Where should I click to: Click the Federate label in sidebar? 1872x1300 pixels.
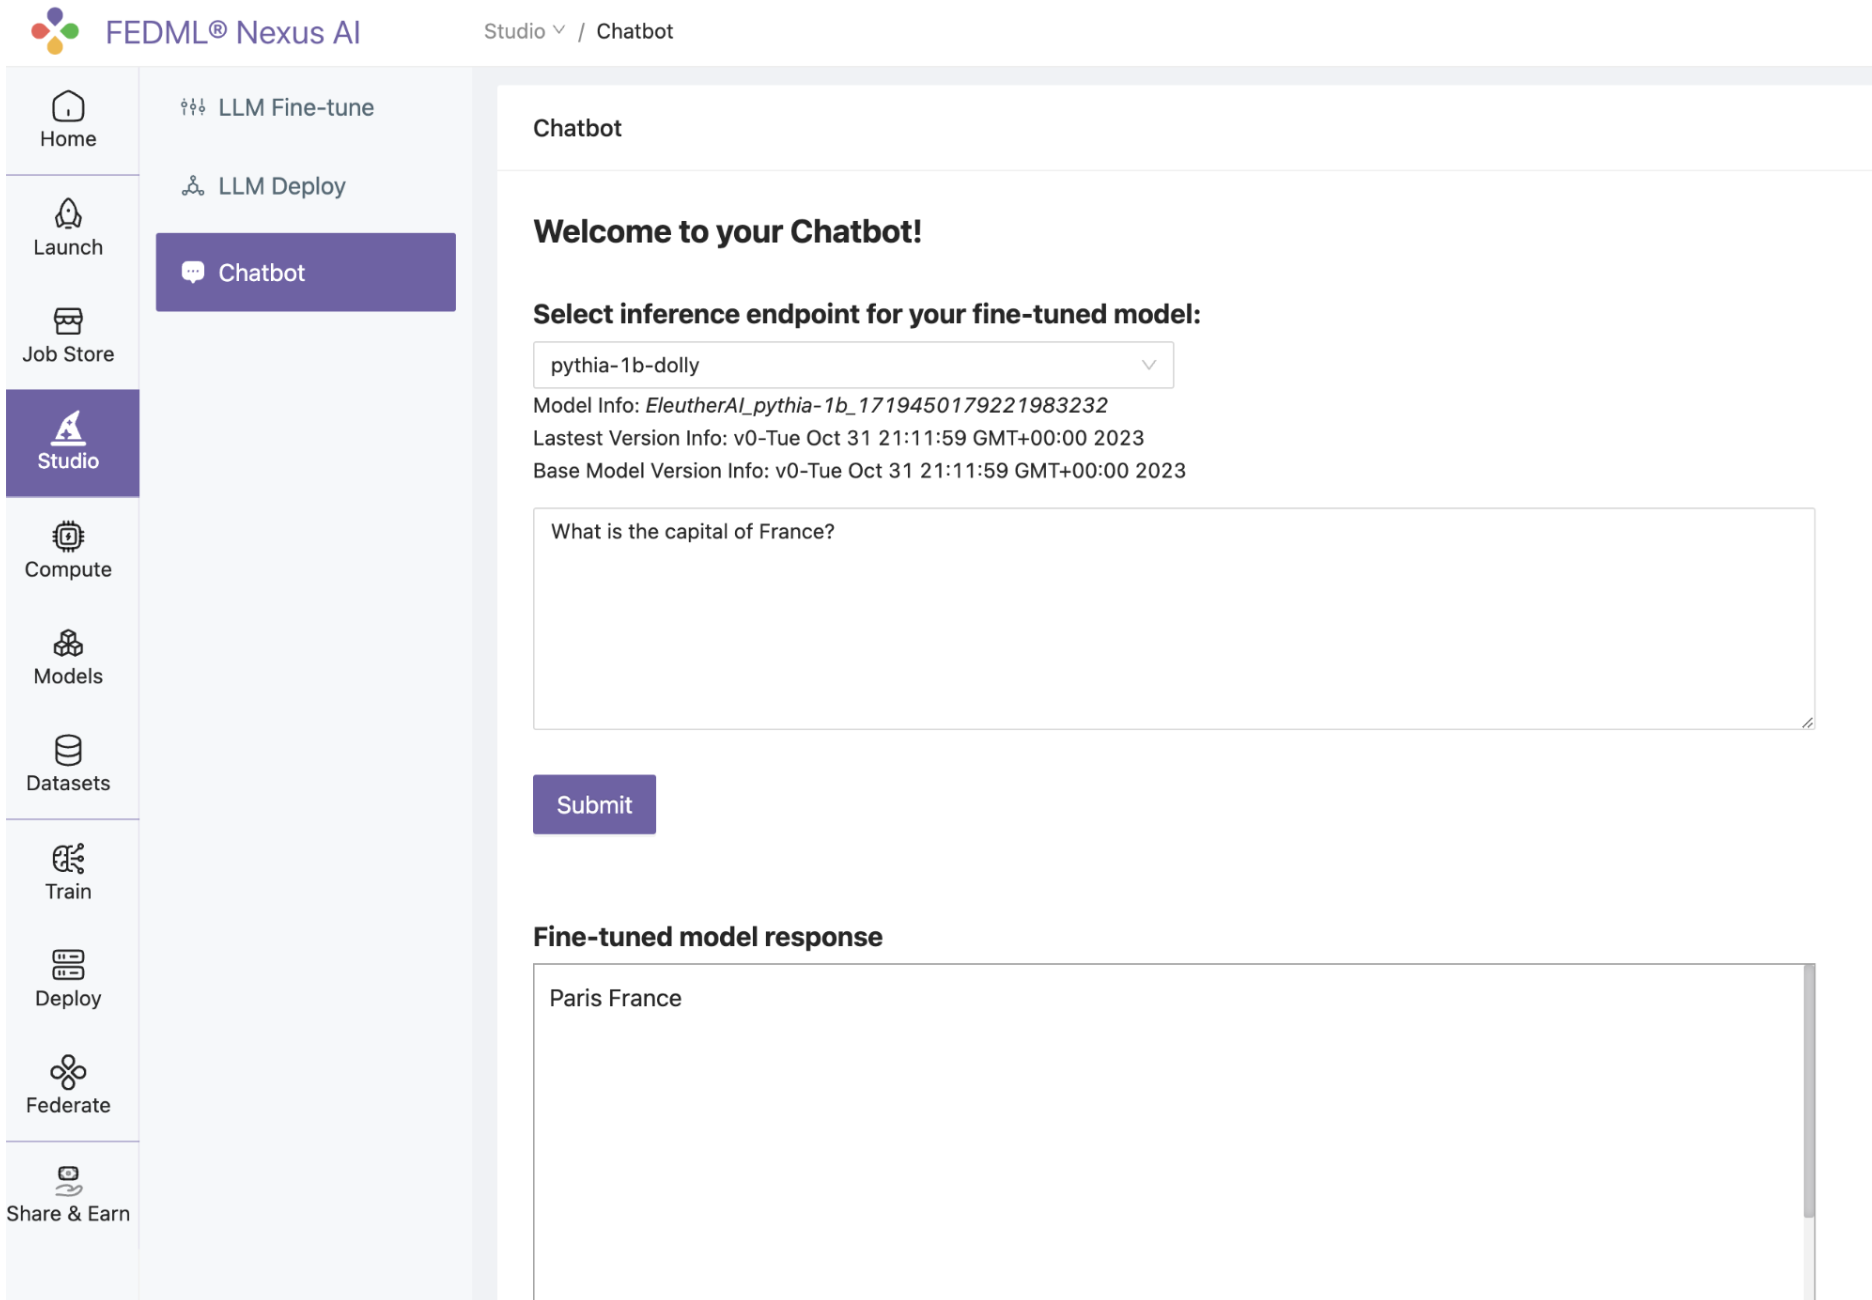[x=68, y=1105]
